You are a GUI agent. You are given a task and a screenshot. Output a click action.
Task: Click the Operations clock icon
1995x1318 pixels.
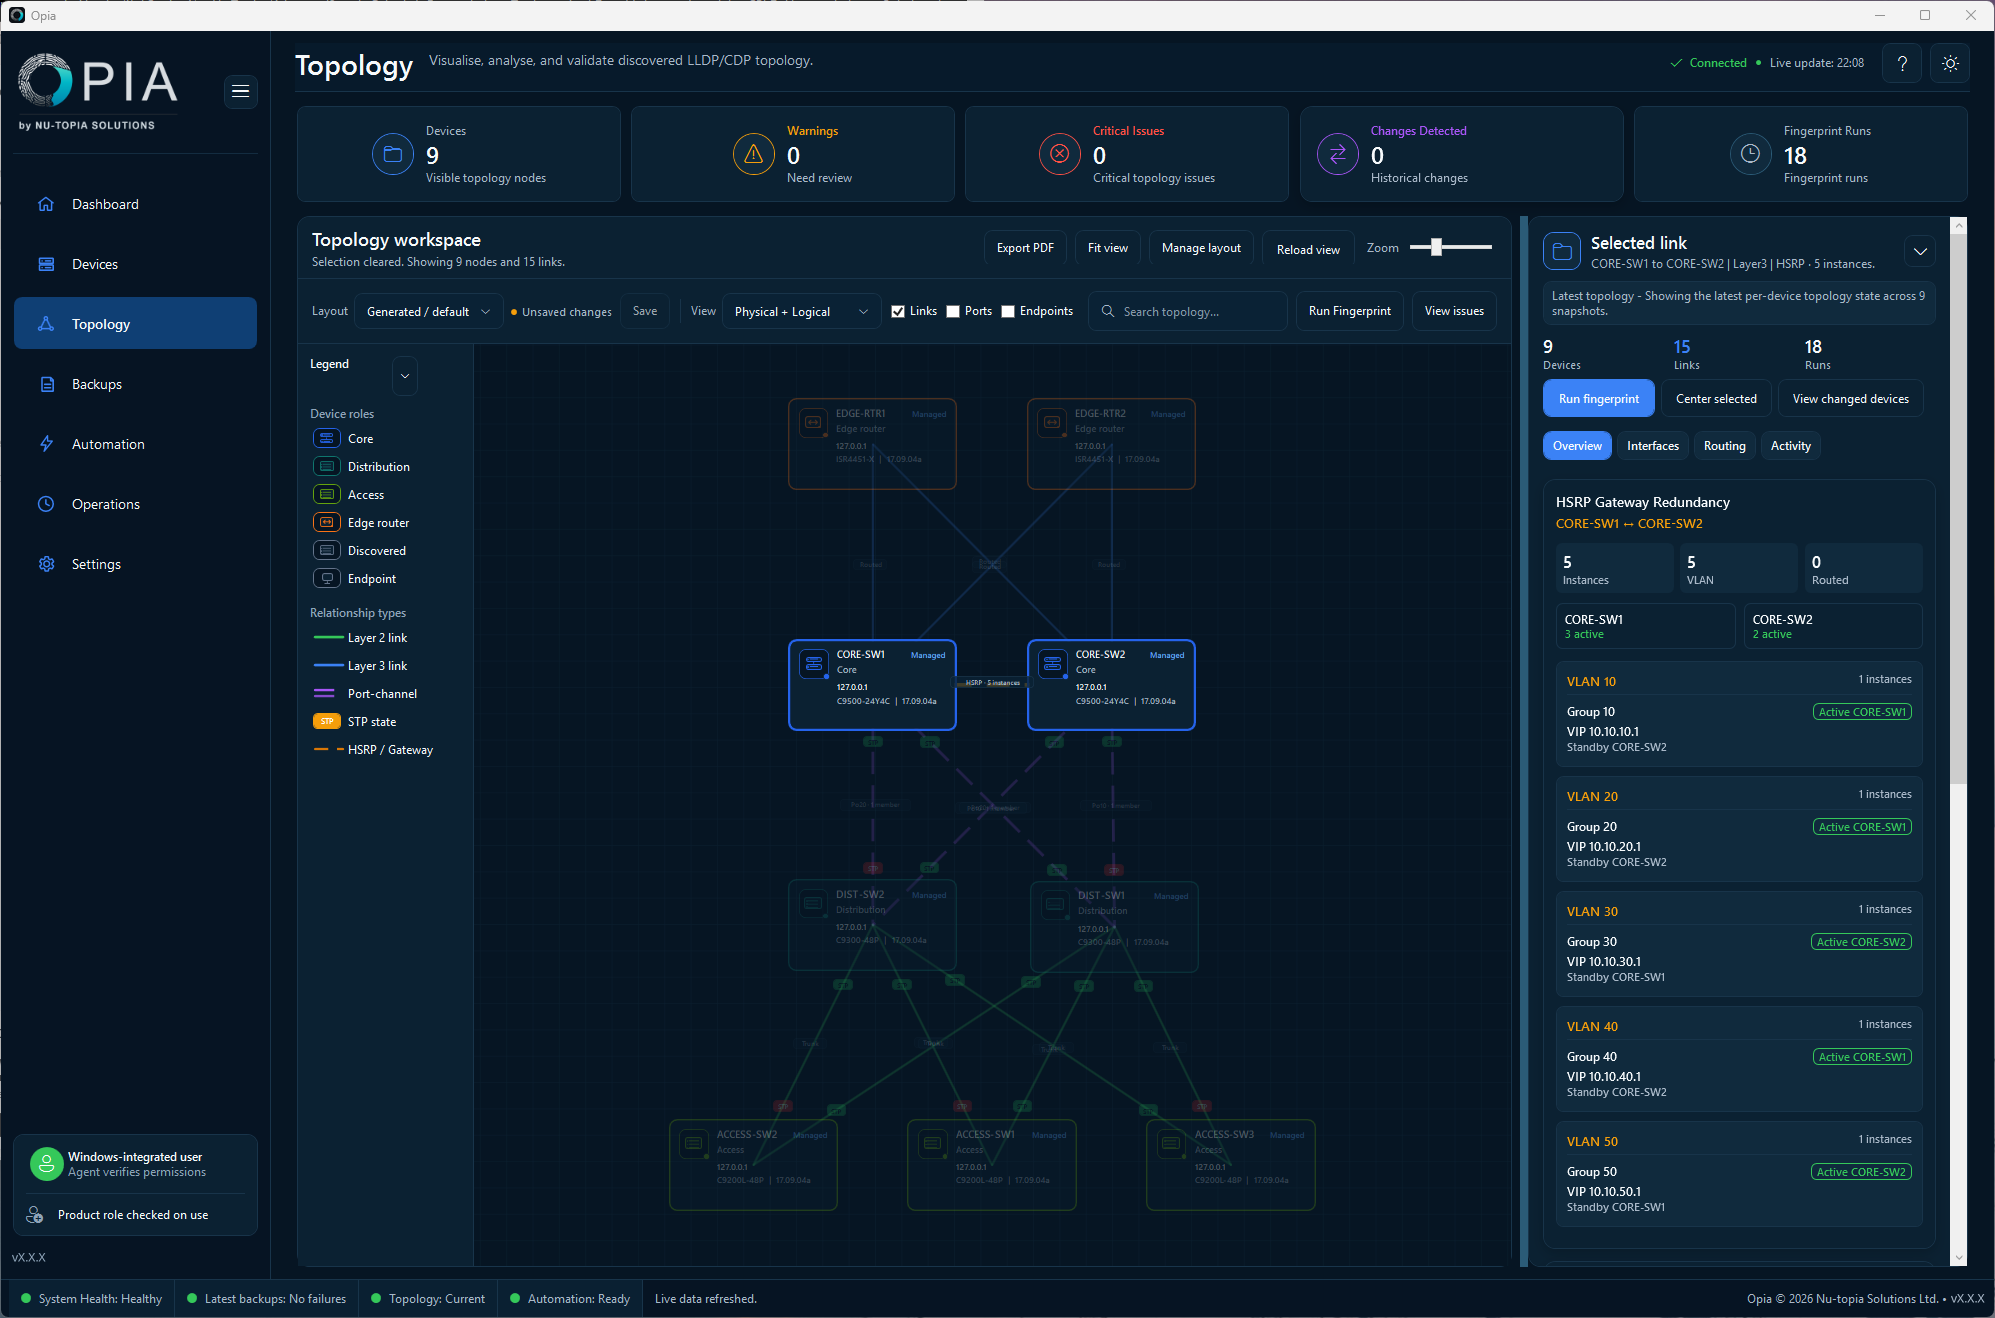pyautogui.click(x=46, y=504)
